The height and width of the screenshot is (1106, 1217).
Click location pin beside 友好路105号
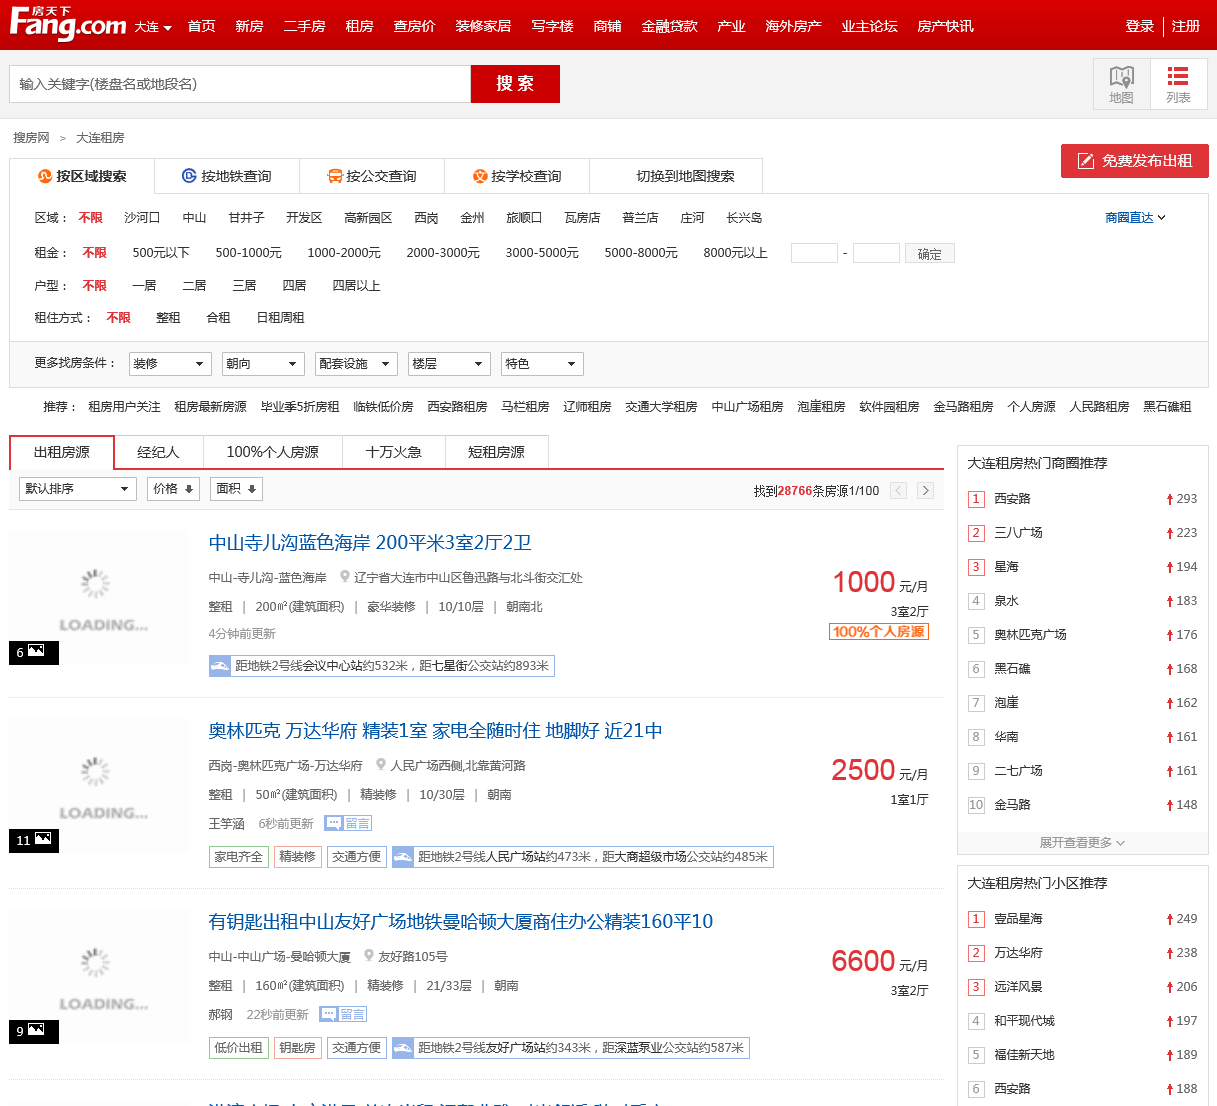(368, 956)
